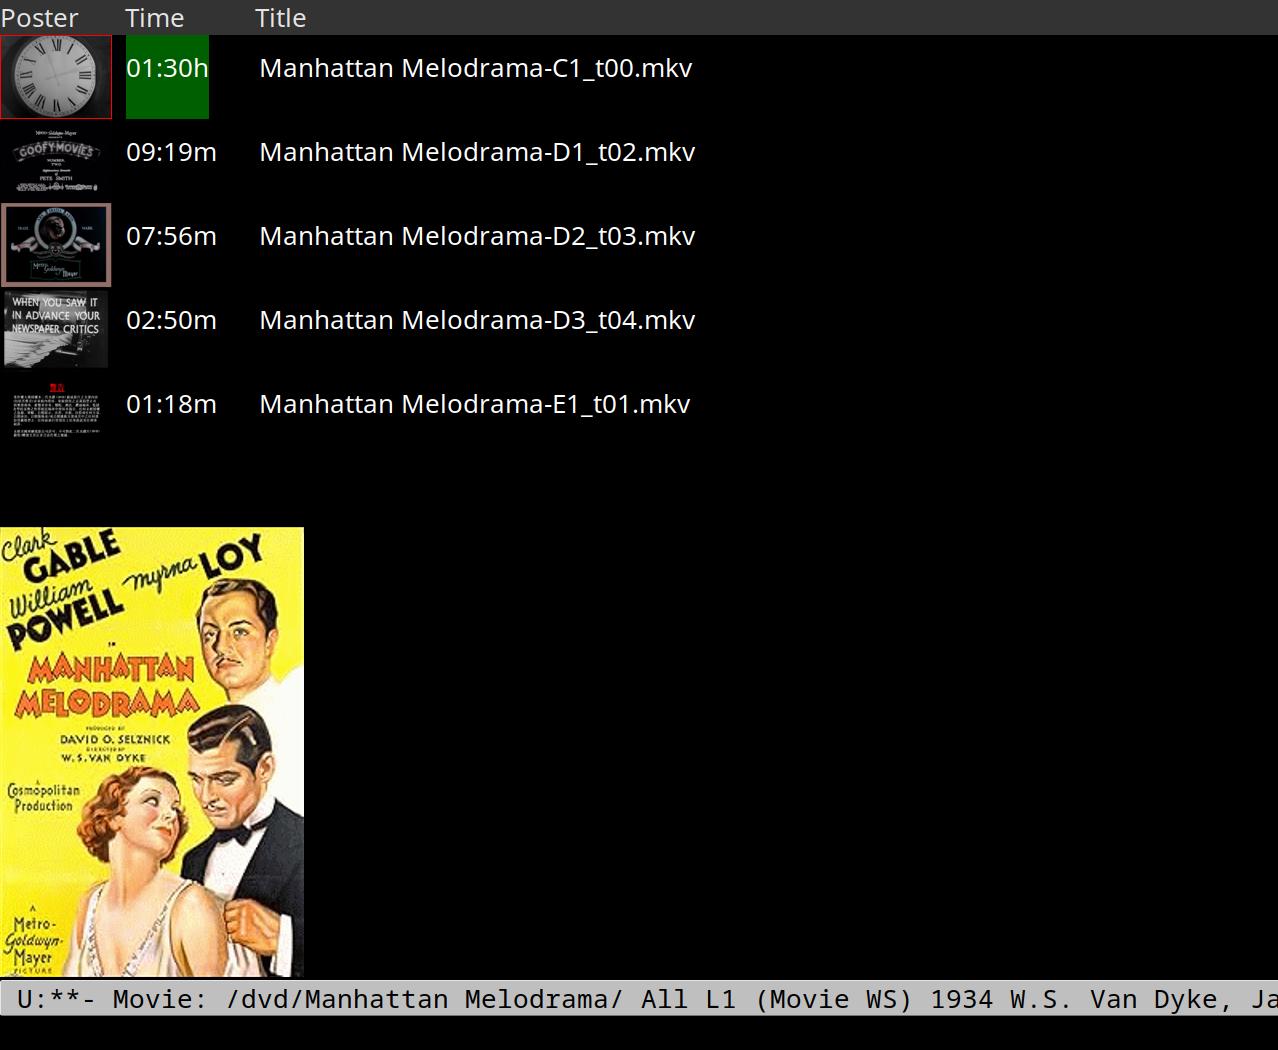This screenshot has width=1278, height=1050.
Task: Select the 'When you saw it' newspaper thumbnail
Action: click(56, 329)
